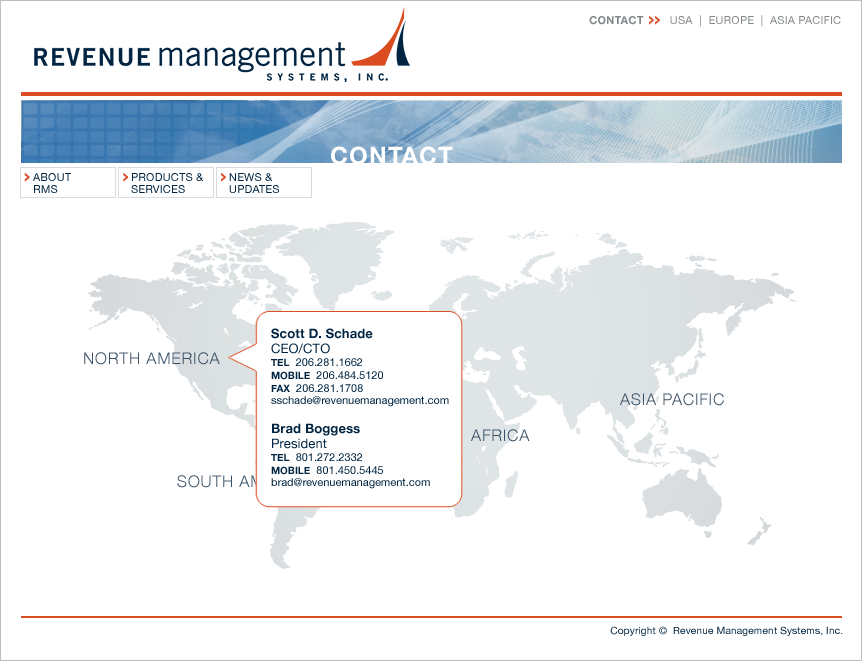Click the double chevron next to CONTACT
Viewport: 862px width, 661px height.
click(x=654, y=20)
